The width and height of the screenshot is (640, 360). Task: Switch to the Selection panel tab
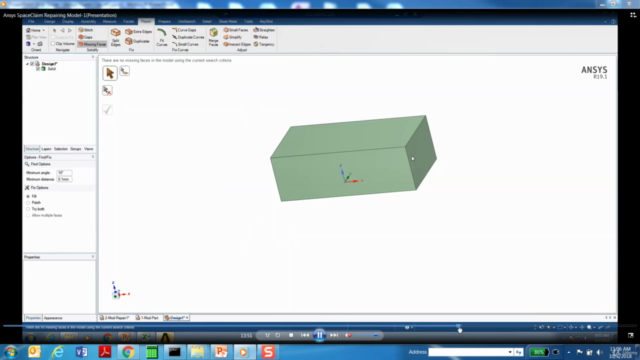tap(61, 149)
